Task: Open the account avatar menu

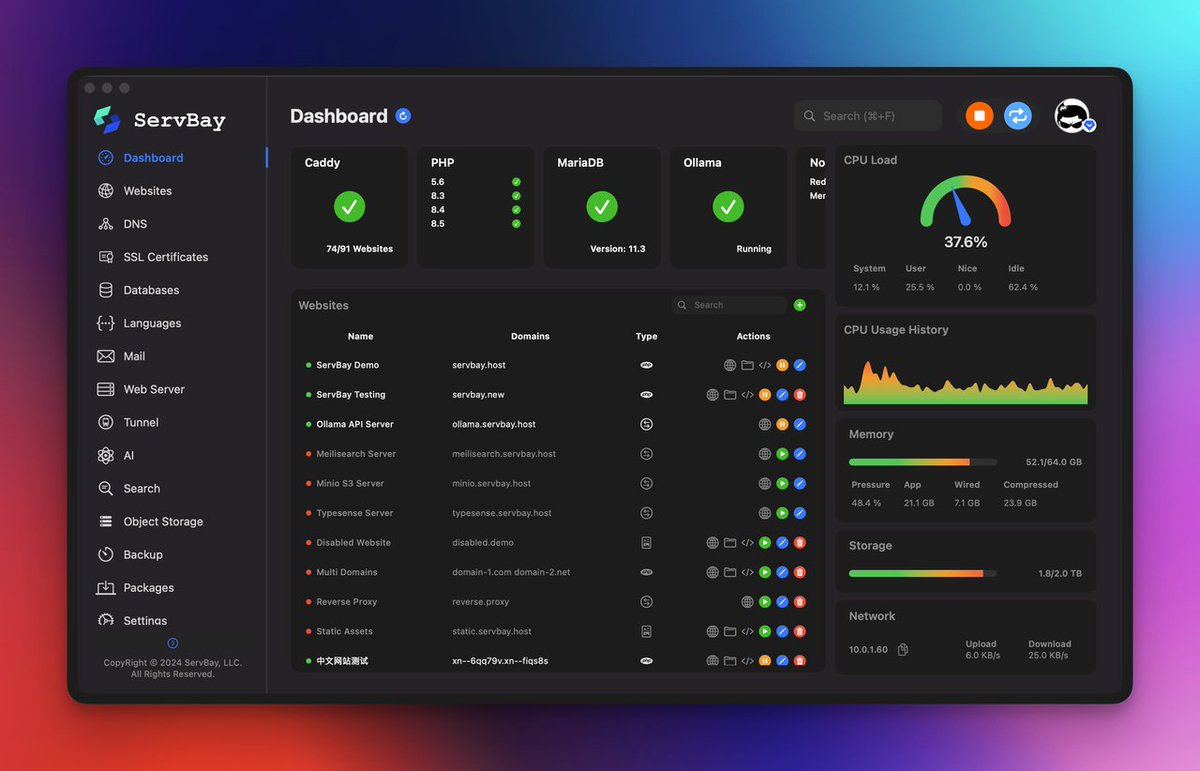Action: pos(1071,115)
